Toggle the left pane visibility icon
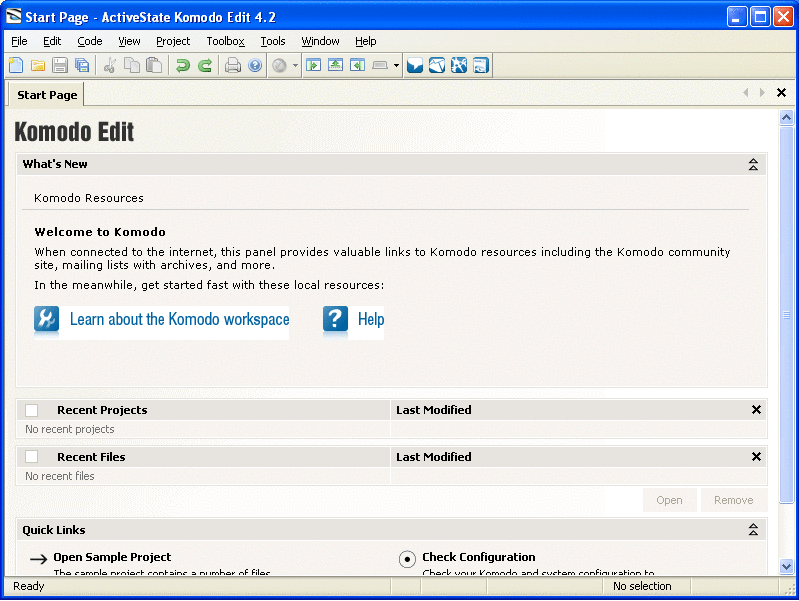This screenshot has width=799, height=601. click(314, 66)
